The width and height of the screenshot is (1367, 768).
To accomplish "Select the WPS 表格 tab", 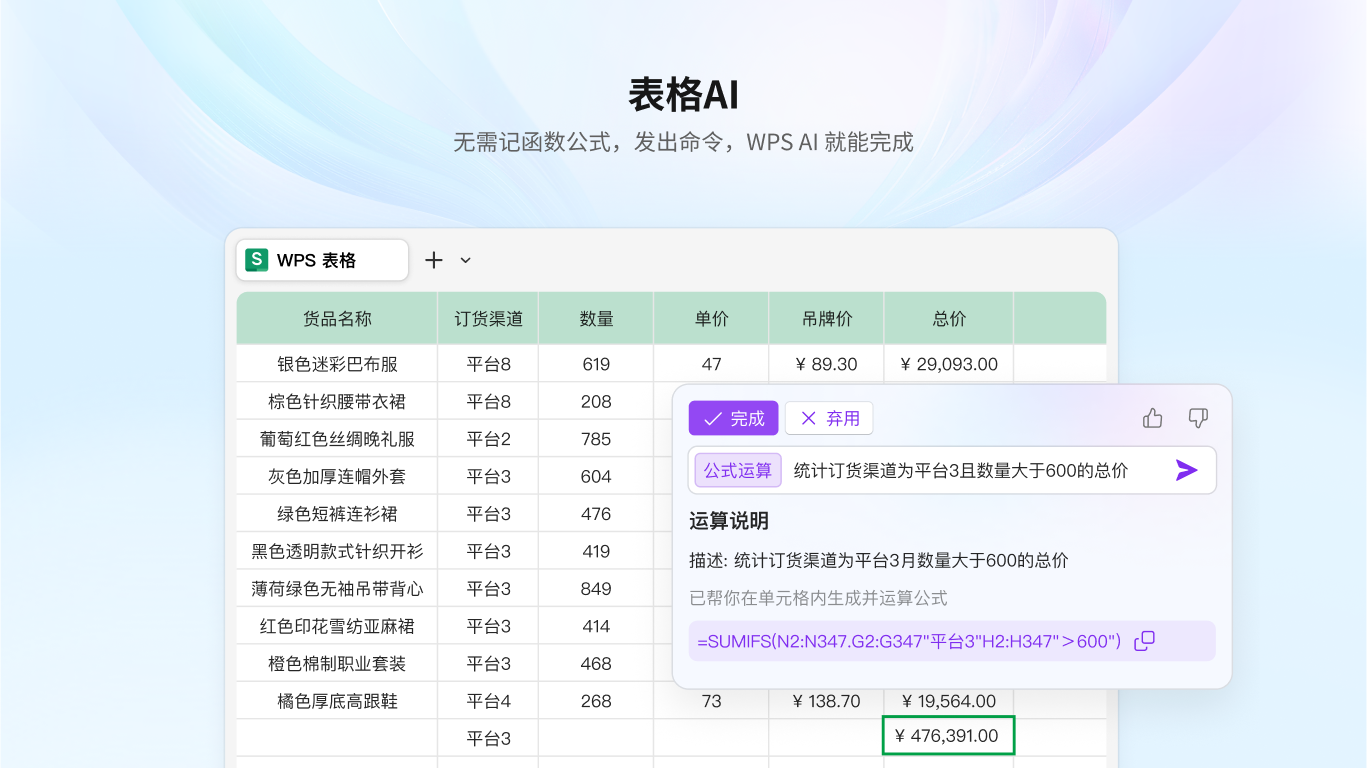I will pos(322,260).
